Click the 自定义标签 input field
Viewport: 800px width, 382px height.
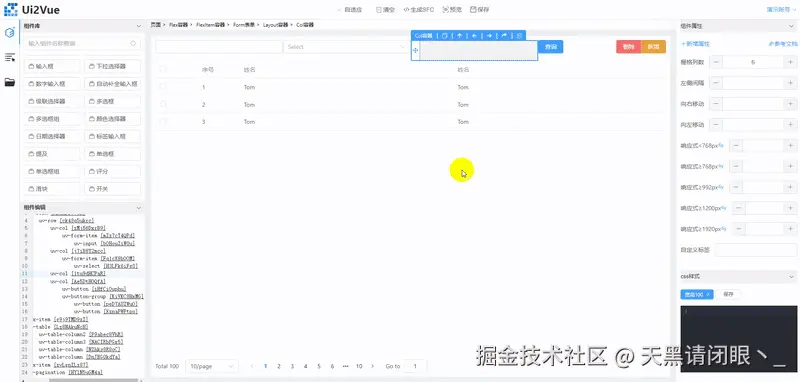coord(756,250)
